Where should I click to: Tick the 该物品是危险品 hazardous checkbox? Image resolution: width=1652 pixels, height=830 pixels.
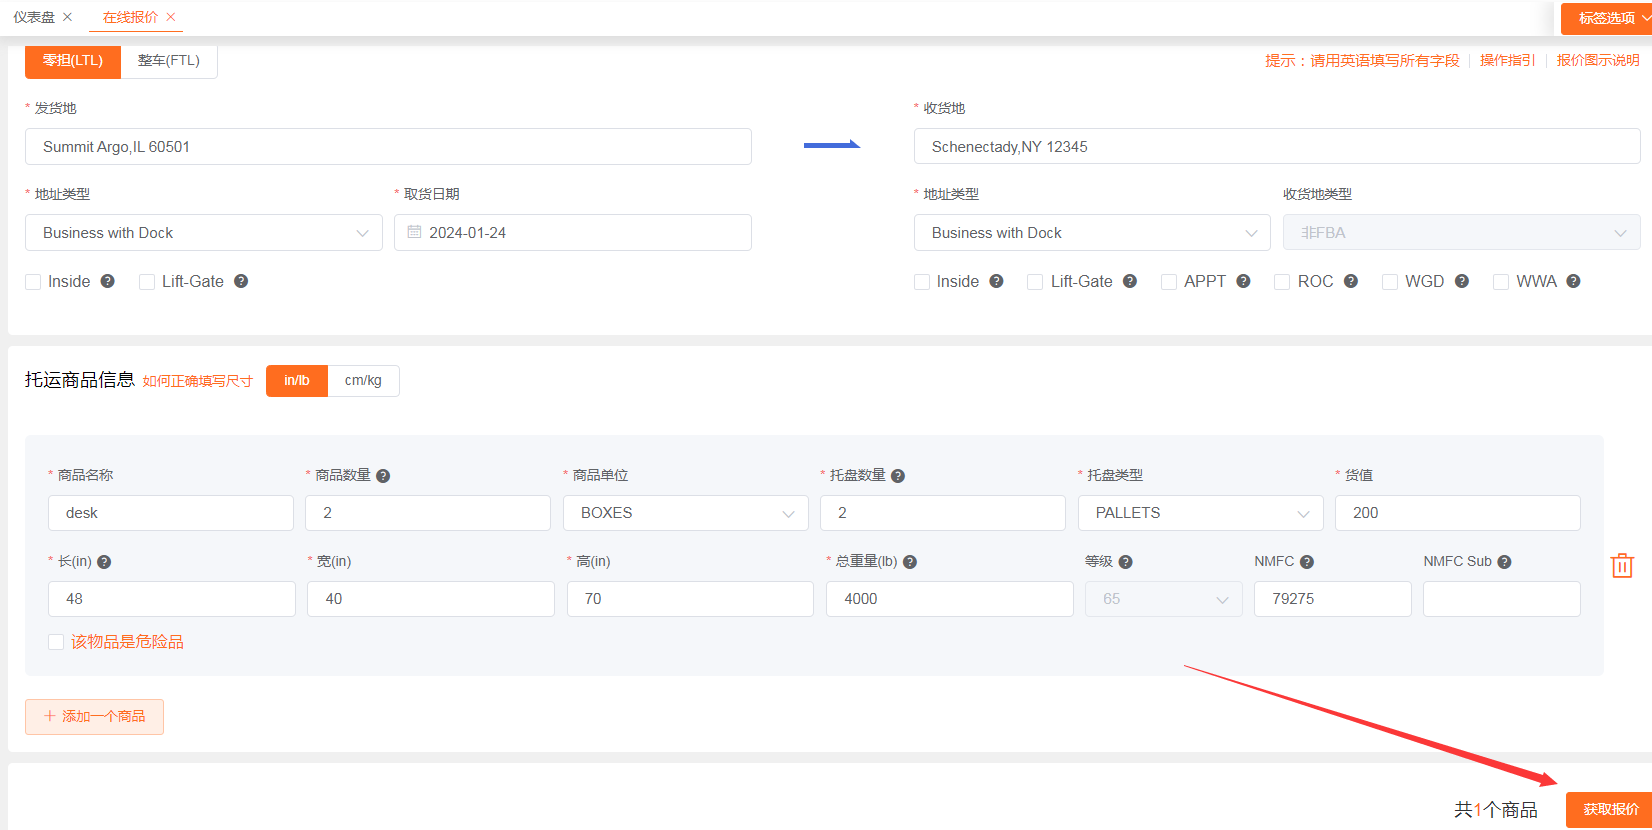pos(56,642)
